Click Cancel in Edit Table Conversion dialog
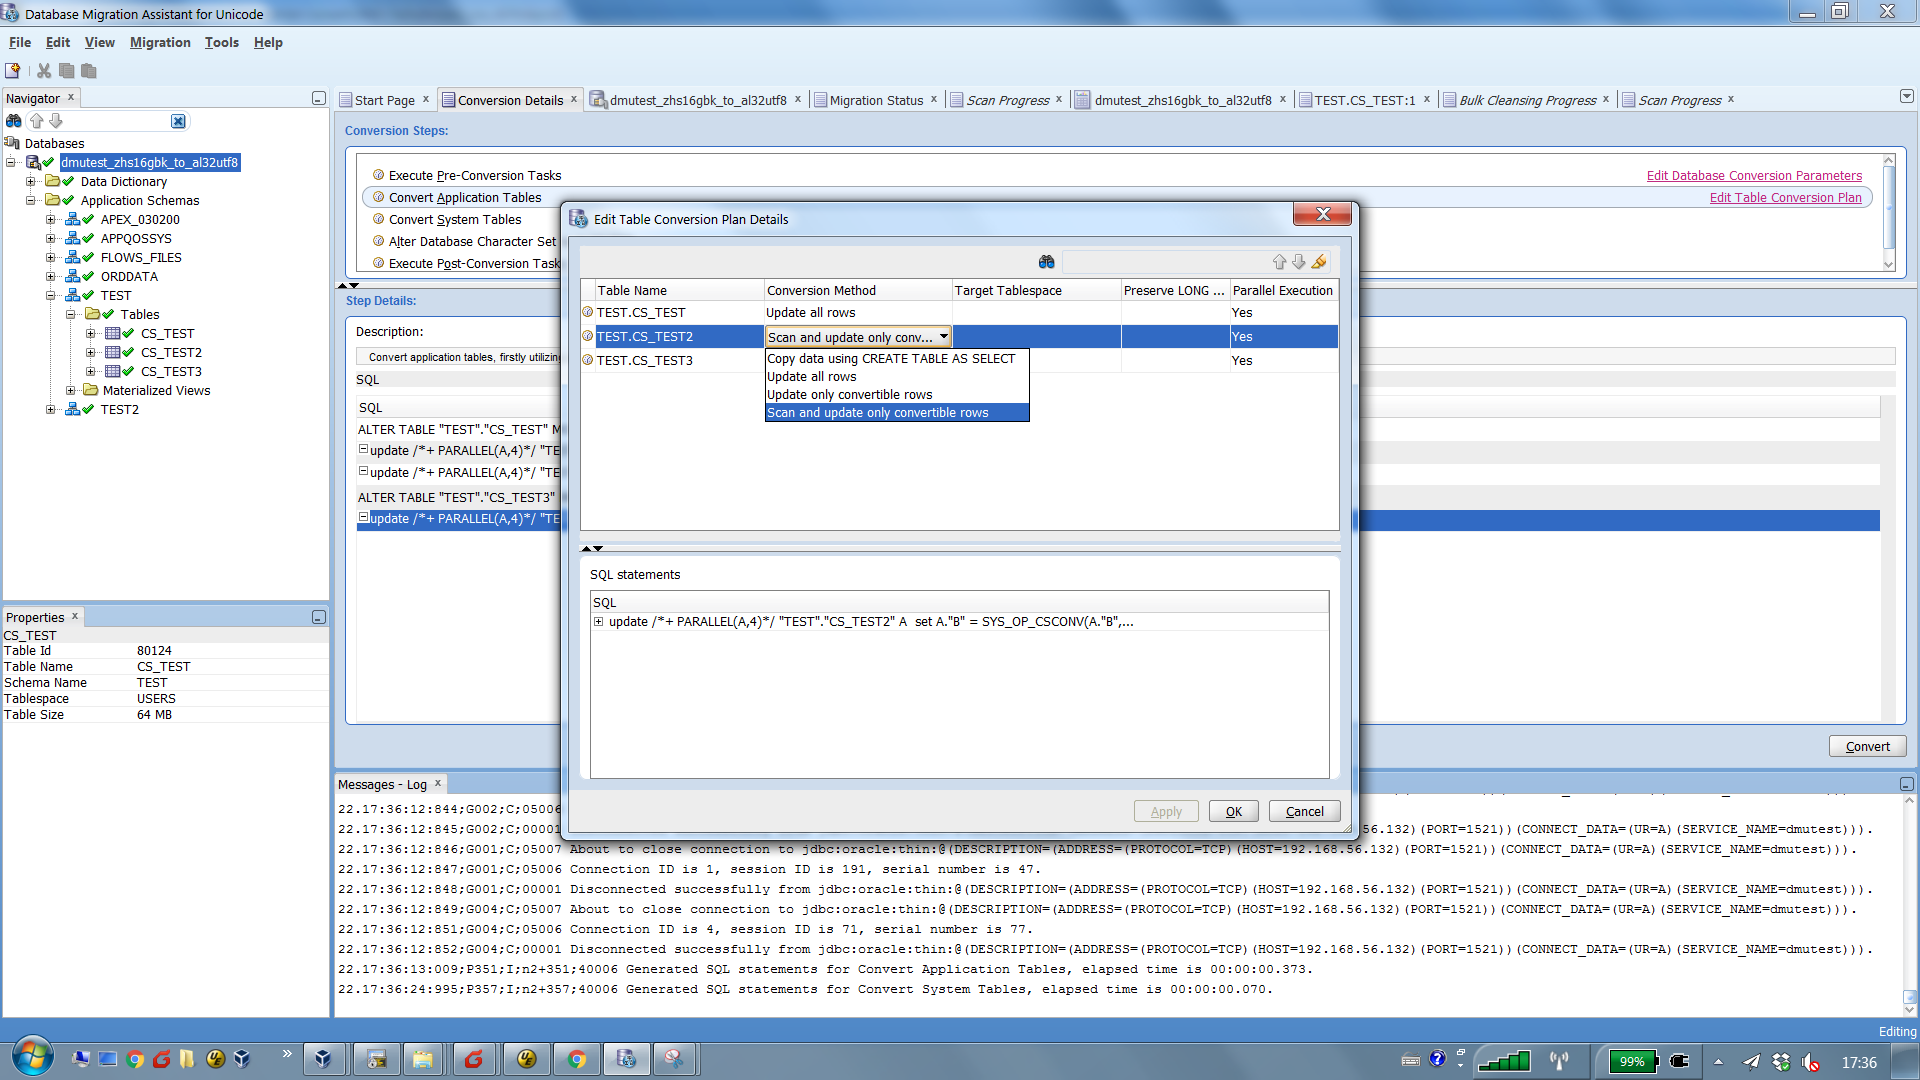1920x1080 pixels. tap(1304, 811)
